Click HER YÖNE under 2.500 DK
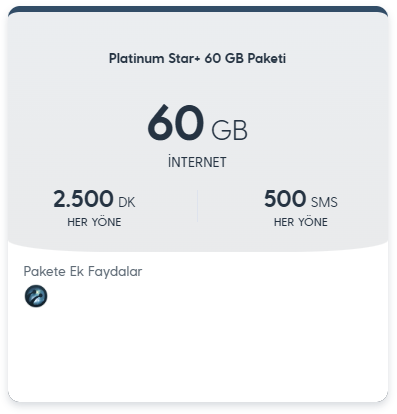 94,222
